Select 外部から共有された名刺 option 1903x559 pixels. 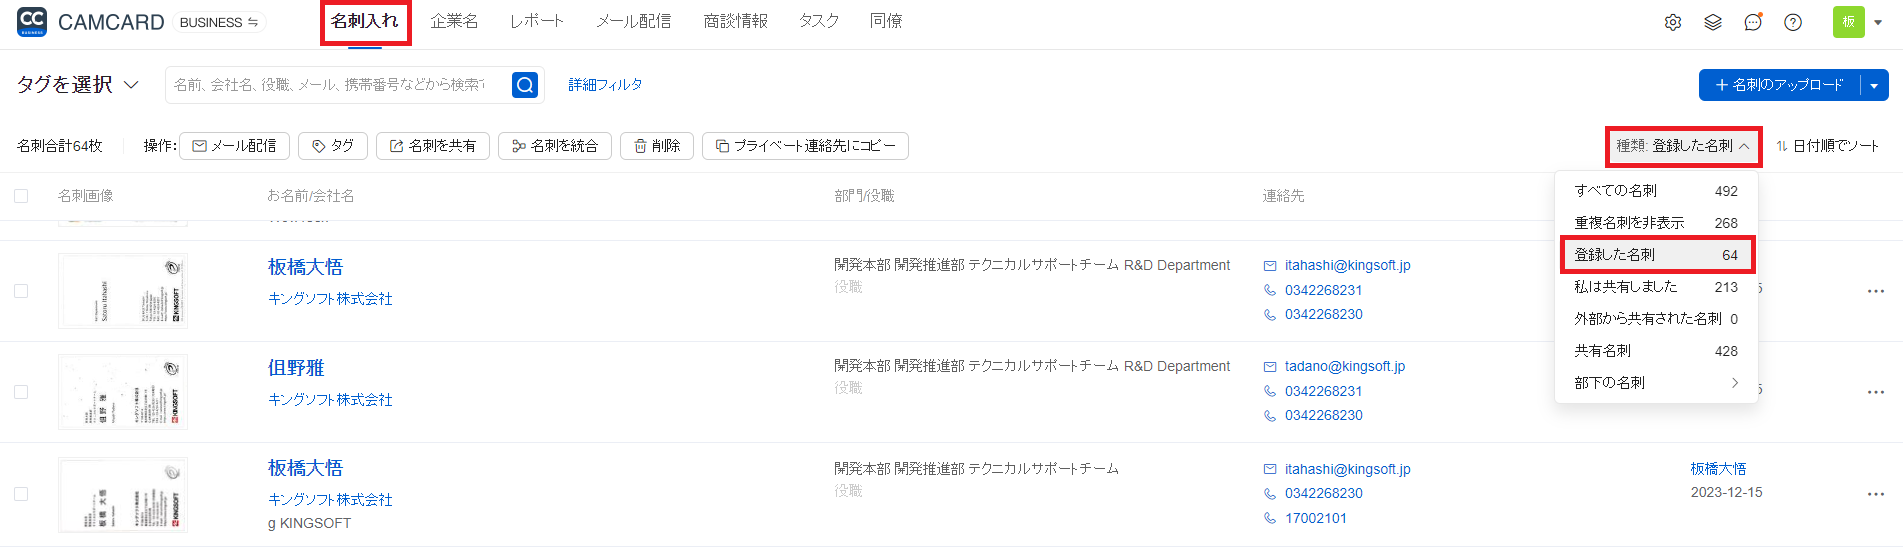pos(1656,319)
